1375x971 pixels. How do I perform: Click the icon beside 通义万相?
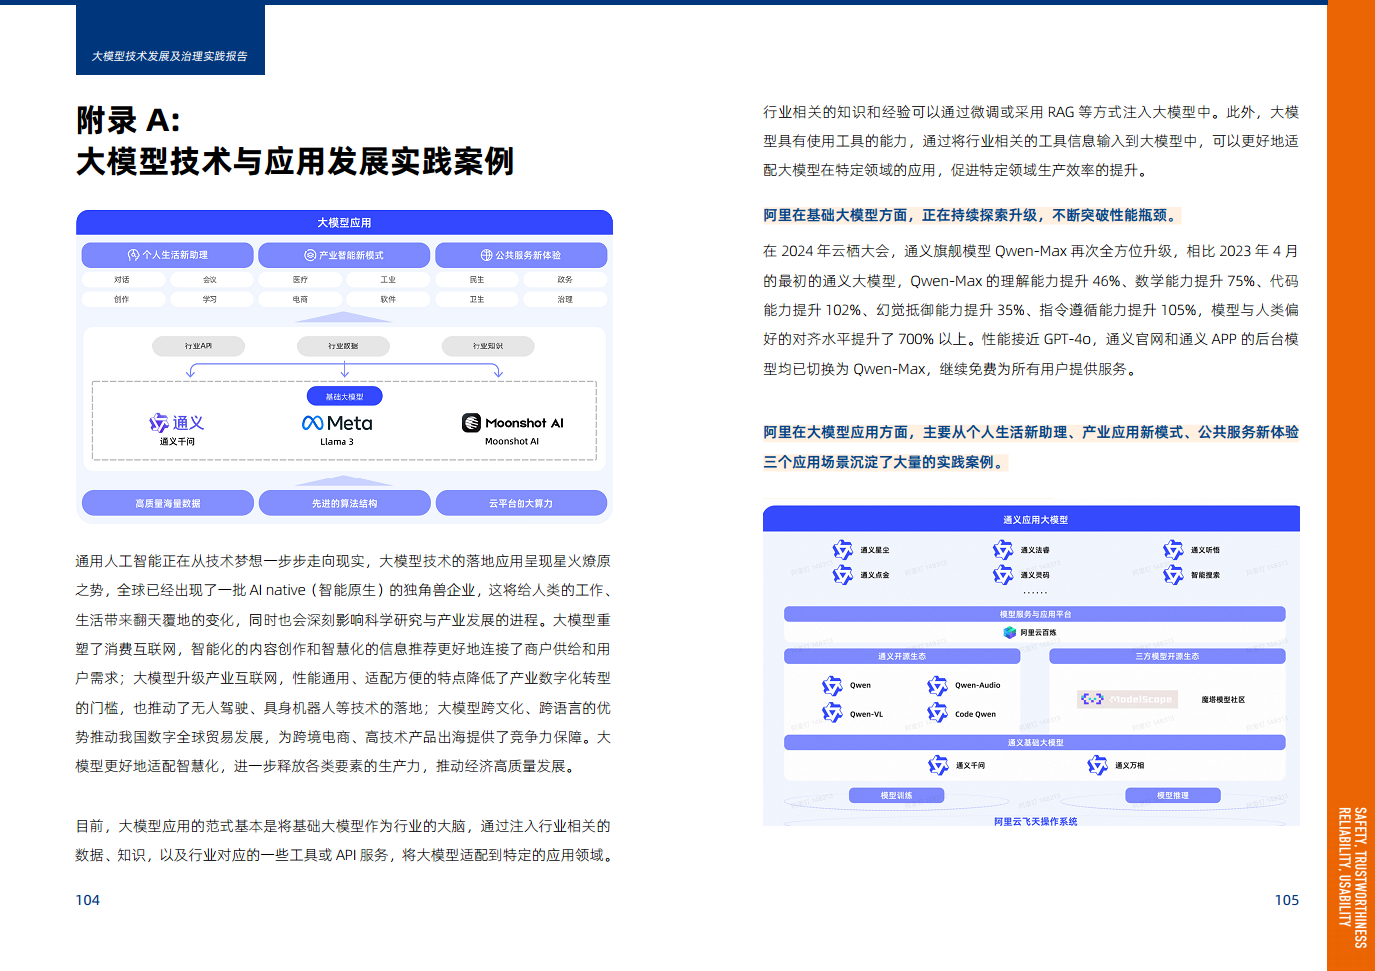coord(1097,765)
